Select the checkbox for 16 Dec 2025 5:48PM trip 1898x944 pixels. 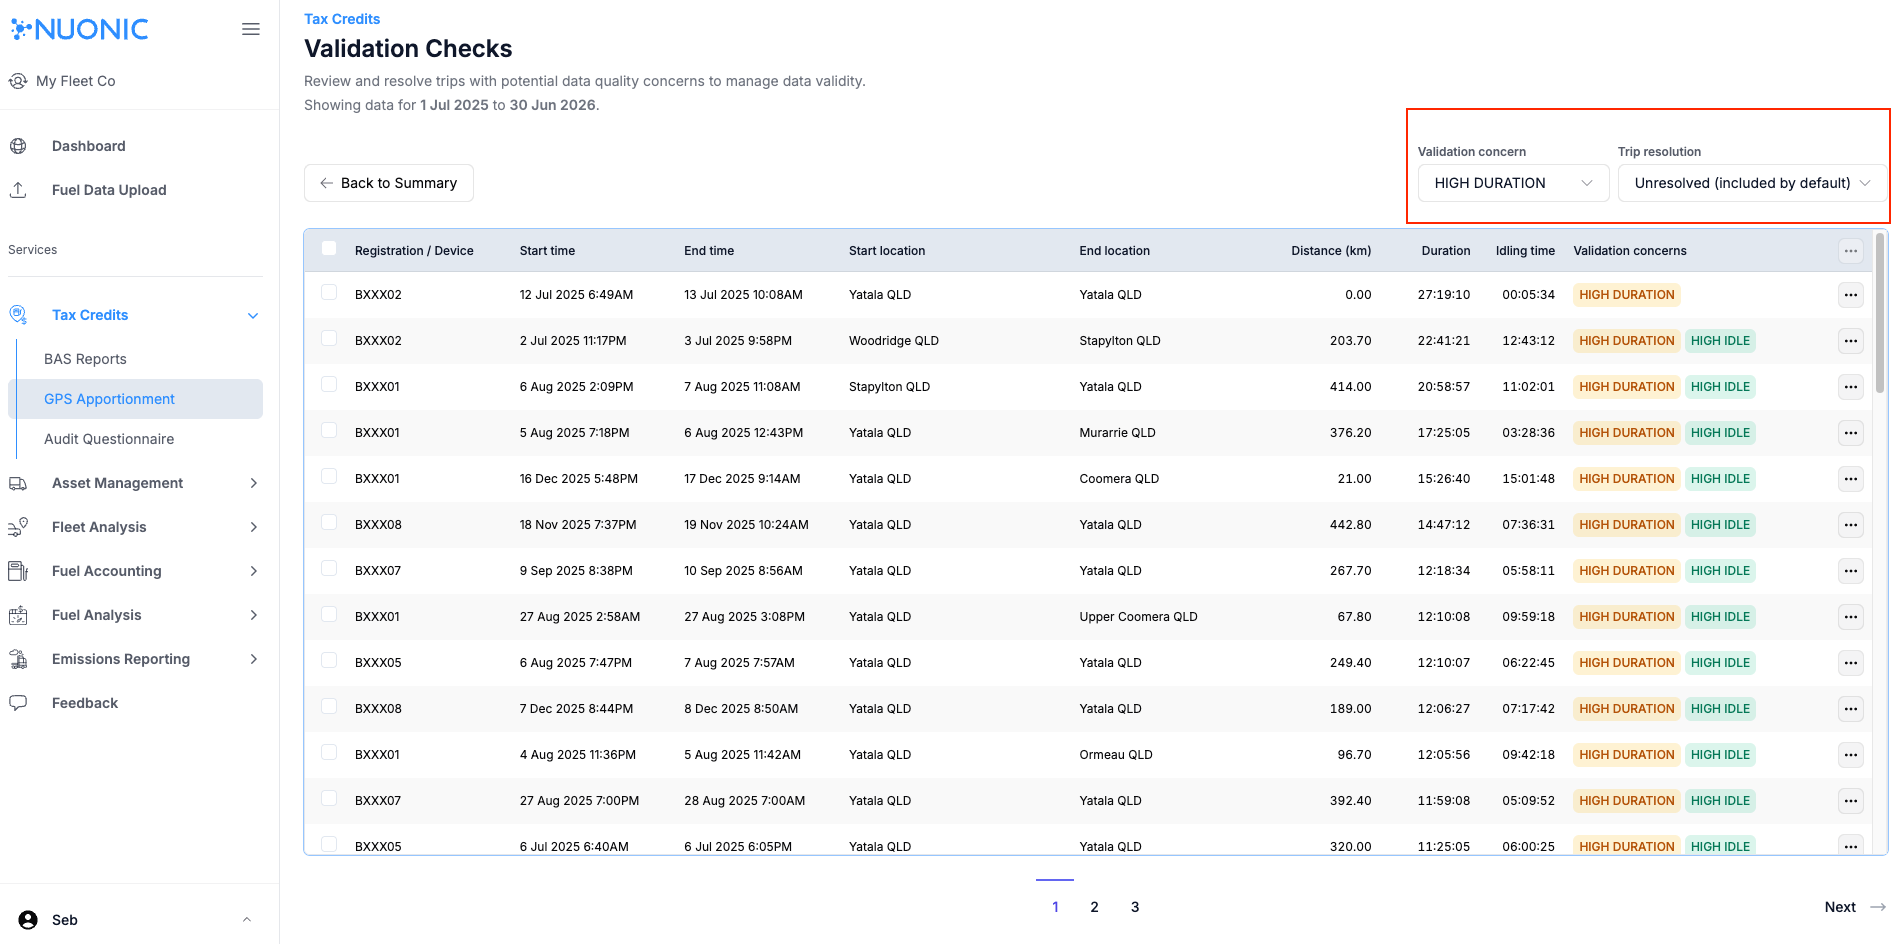(x=329, y=476)
